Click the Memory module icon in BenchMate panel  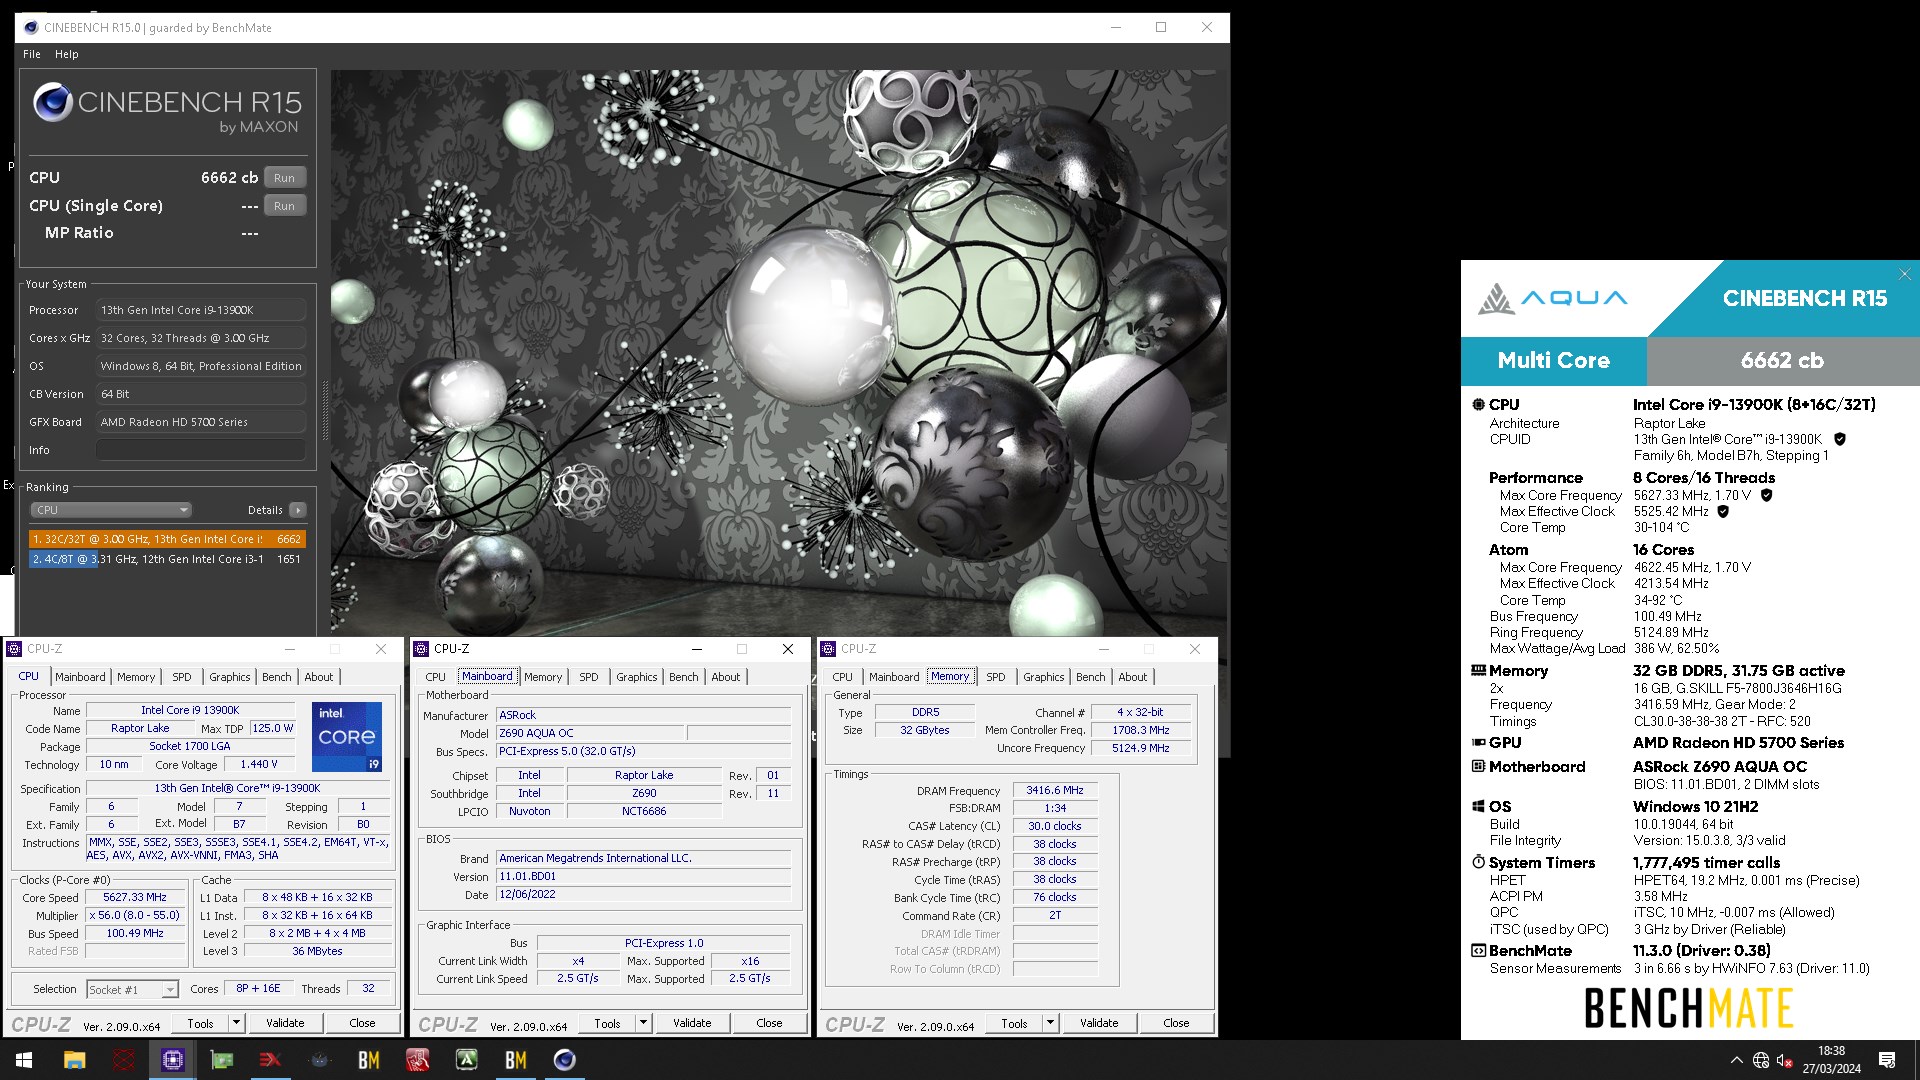(1478, 671)
